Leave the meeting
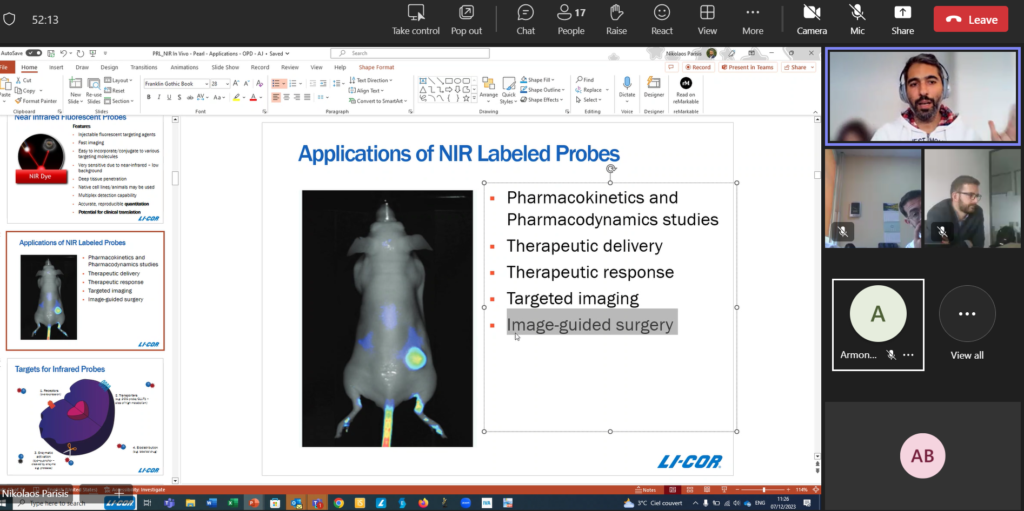This screenshot has width=1024, height=511. click(970, 20)
